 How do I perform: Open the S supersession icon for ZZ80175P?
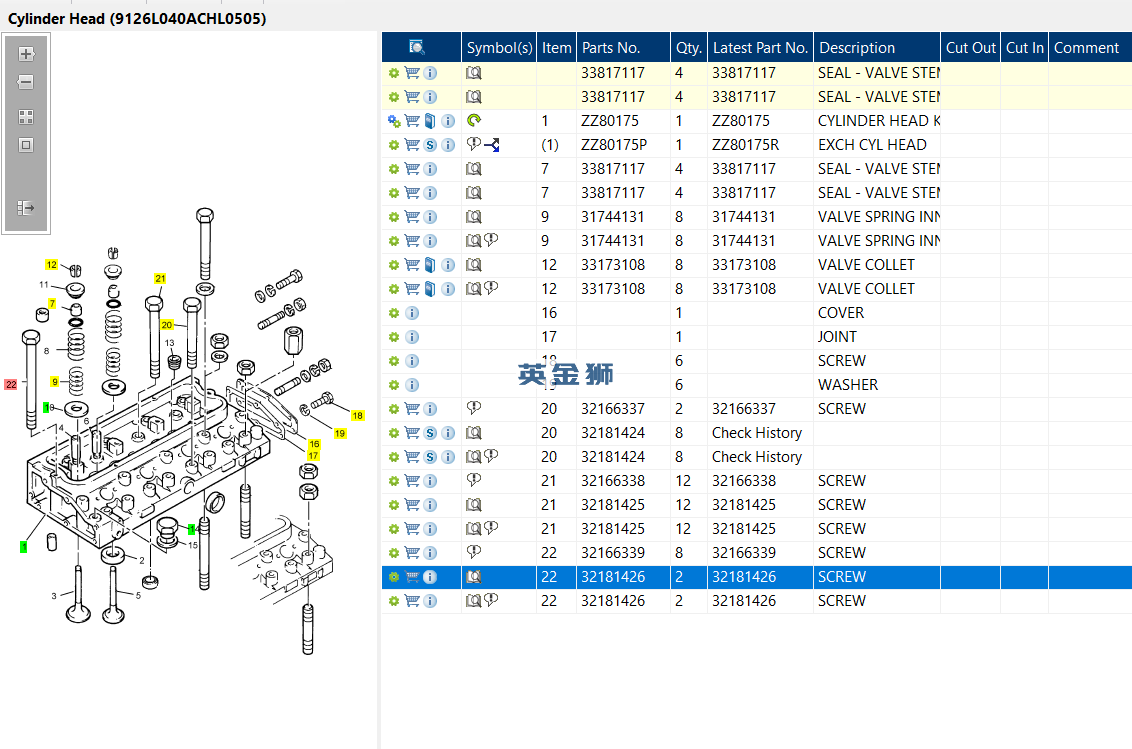coord(430,145)
